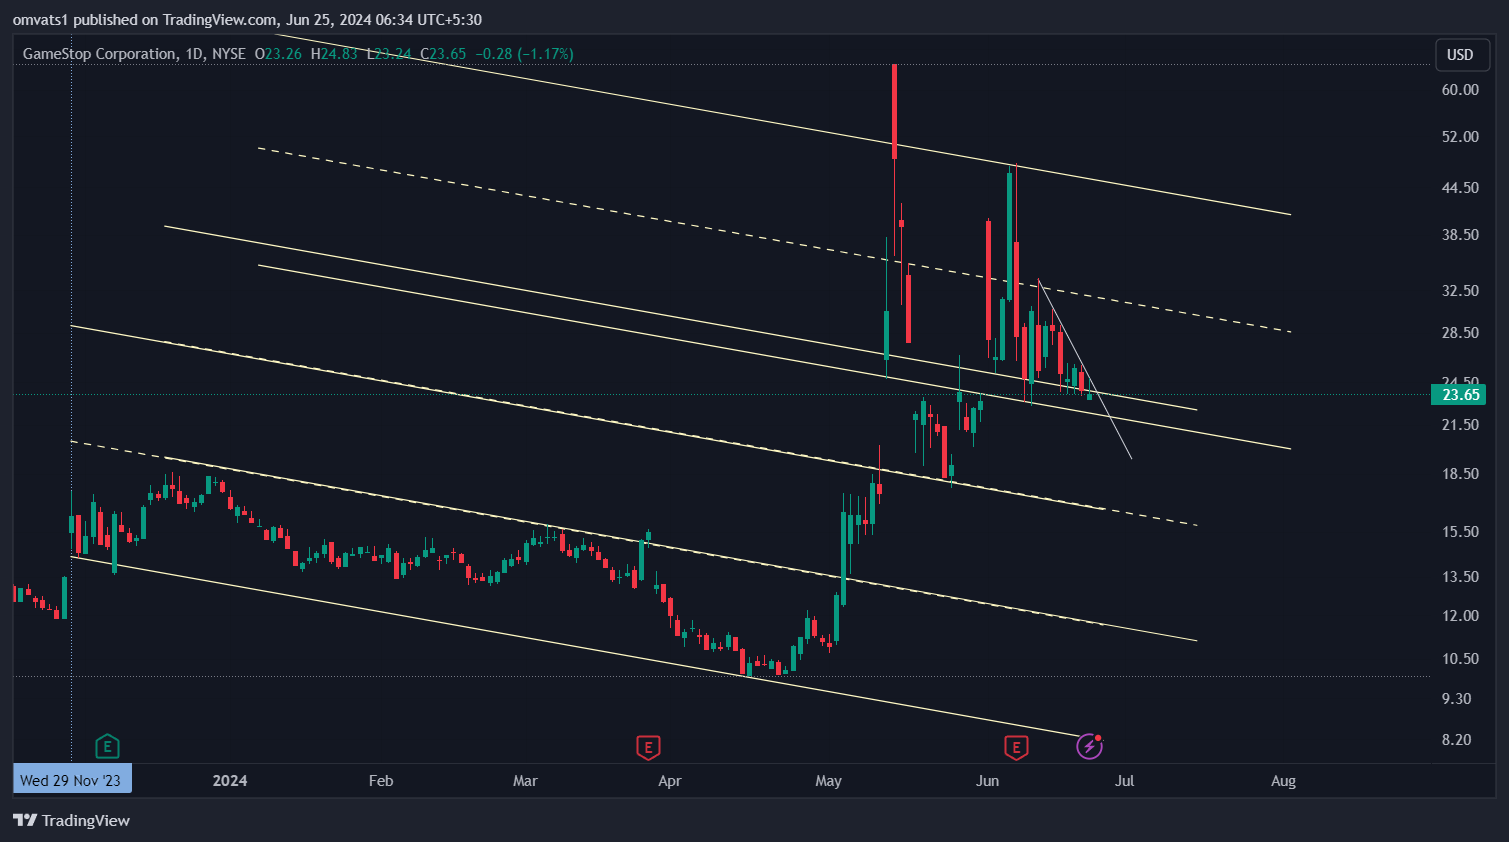Click the 13.50 price axis label
This screenshot has width=1509, height=842.
click(x=1460, y=577)
